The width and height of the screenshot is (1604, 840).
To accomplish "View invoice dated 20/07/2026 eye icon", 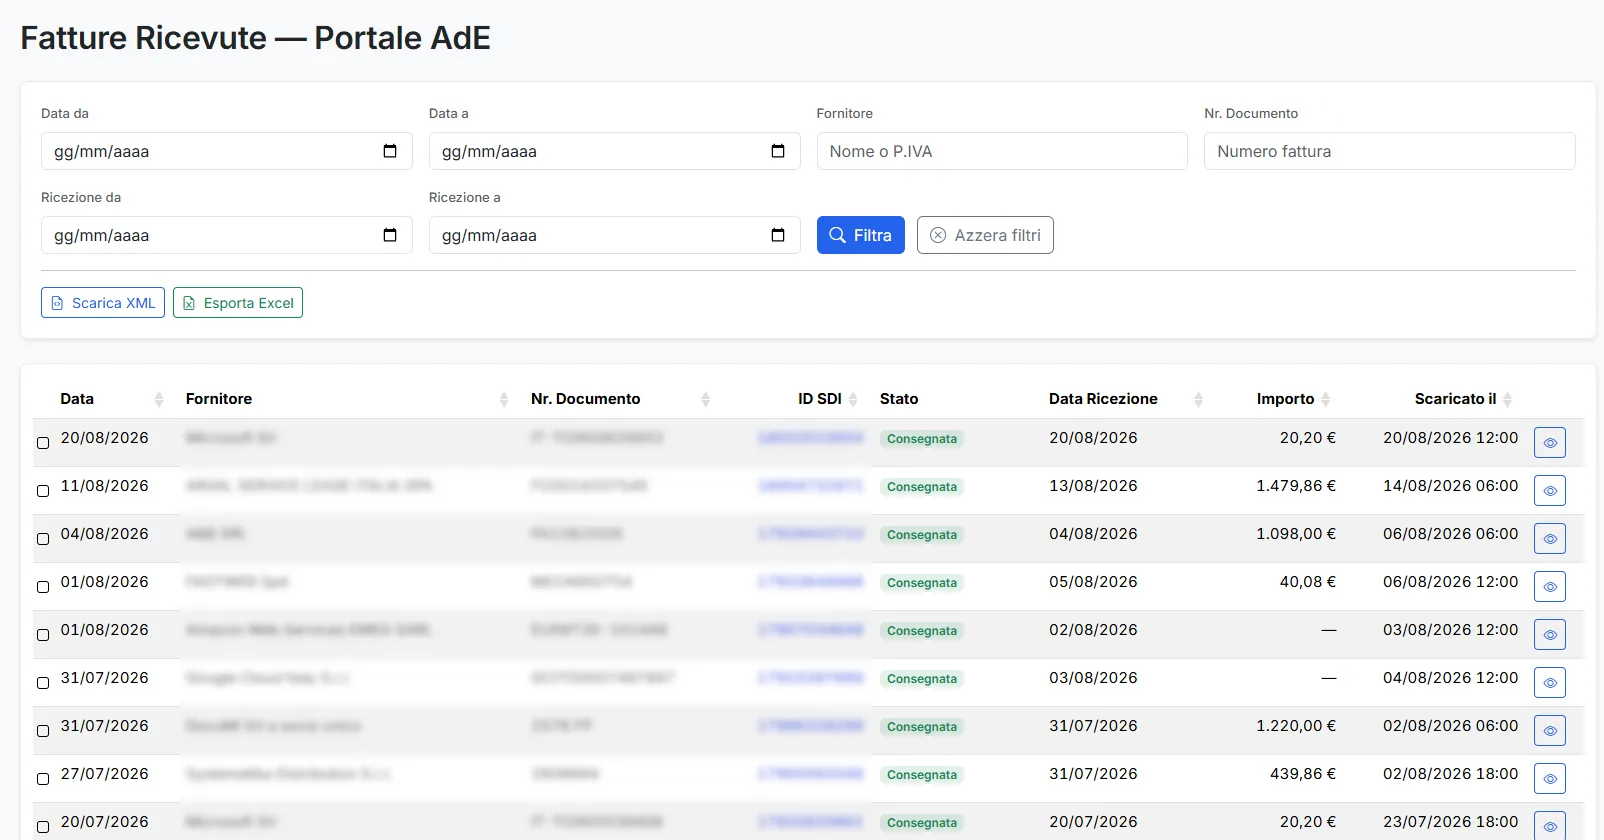I will 1550,826.
